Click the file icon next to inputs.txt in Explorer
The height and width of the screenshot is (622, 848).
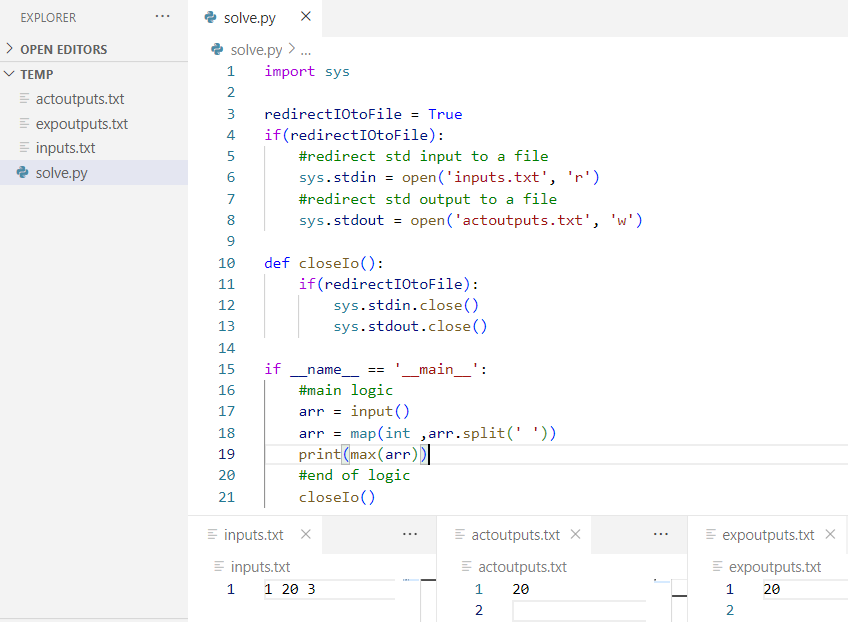(x=22, y=147)
